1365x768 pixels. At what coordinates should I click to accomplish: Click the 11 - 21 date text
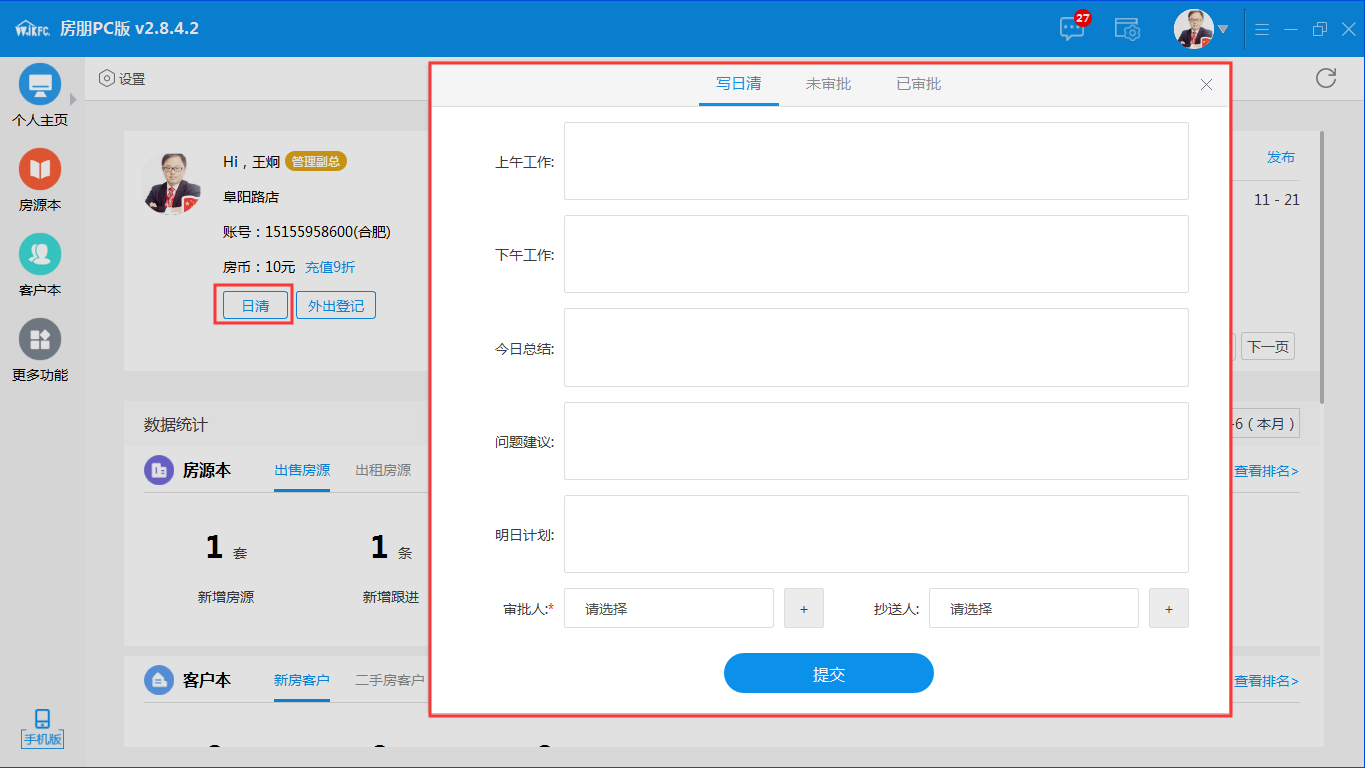point(1277,200)
